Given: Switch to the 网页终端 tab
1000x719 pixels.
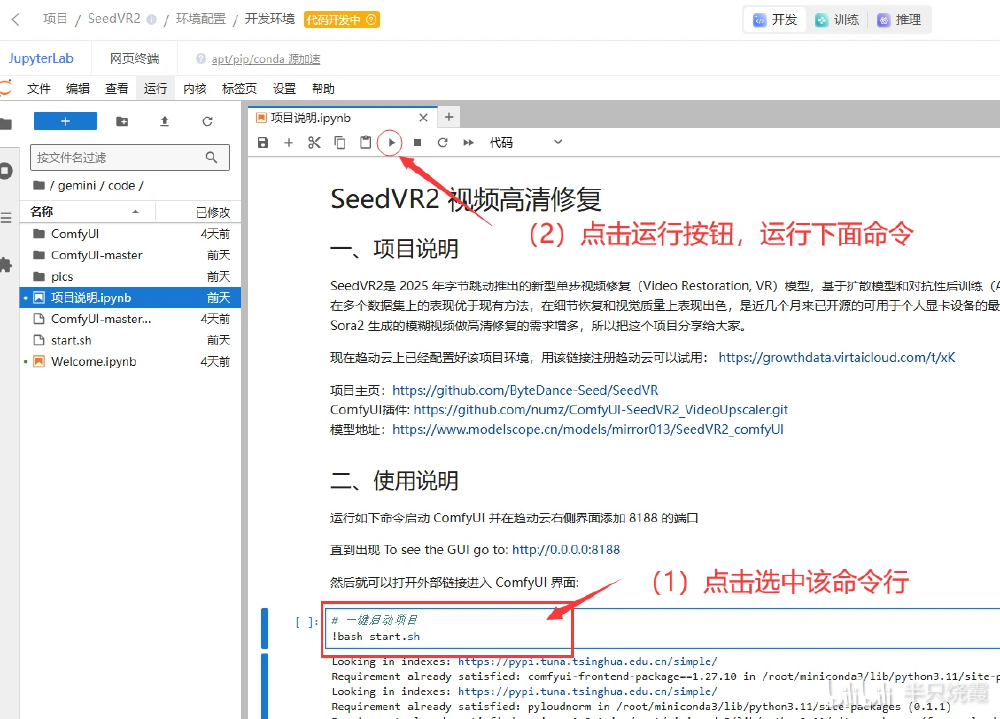Looking at the screenshot, I should pyautogui.click(x=135, y=58).
